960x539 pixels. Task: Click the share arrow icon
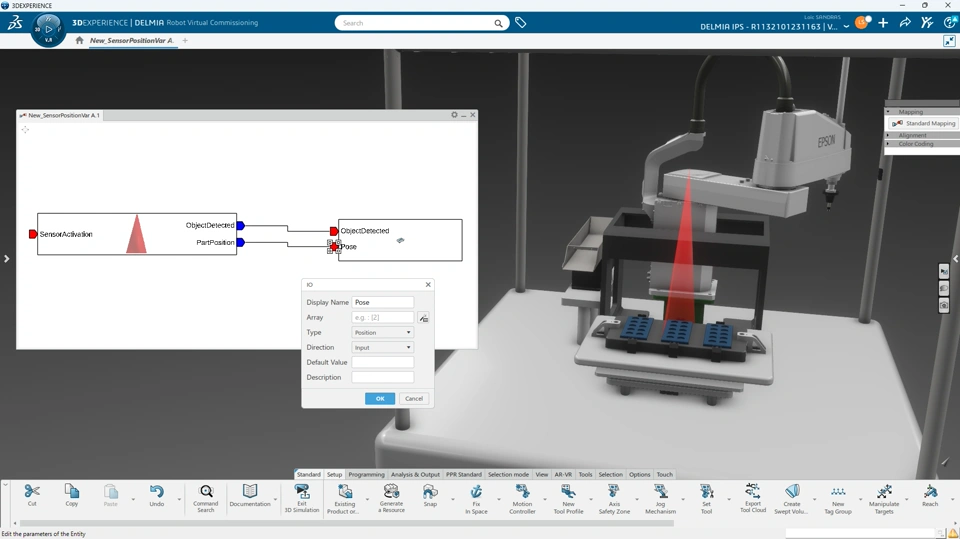point(905,23)
